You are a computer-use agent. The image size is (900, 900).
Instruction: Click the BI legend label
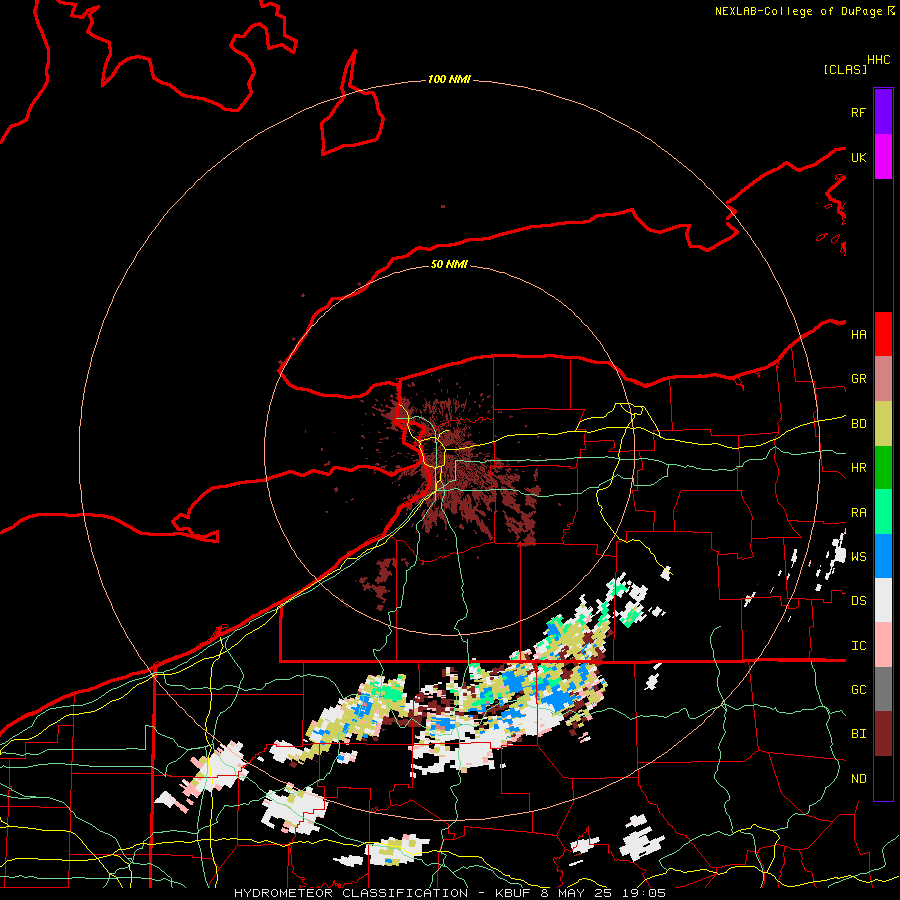click(858, 734)
